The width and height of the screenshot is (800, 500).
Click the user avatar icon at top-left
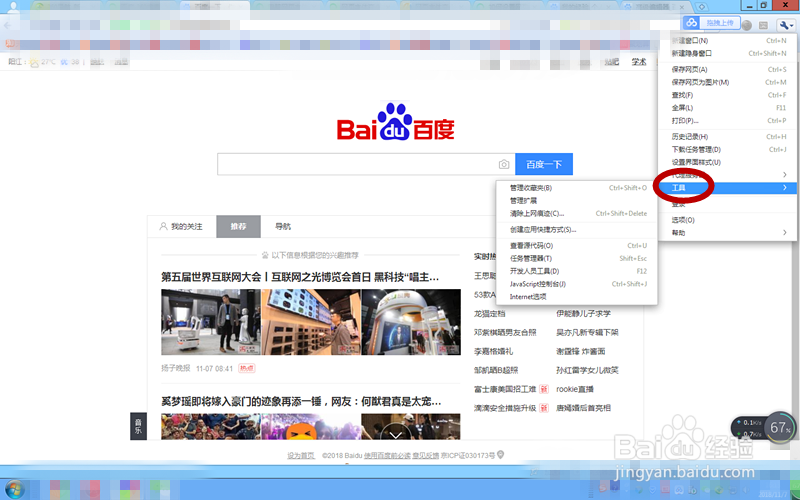pos(13,7)
